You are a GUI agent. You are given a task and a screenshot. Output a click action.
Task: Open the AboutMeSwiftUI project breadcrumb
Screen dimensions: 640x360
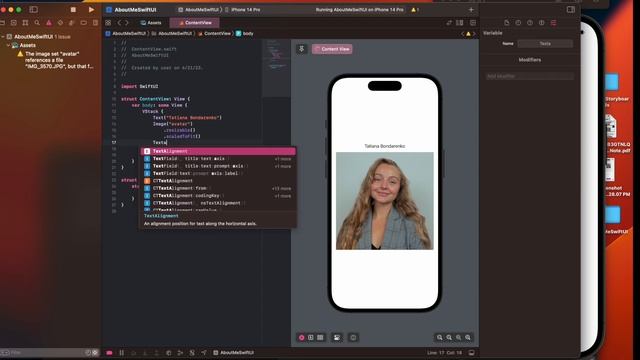tap(126, 33)
